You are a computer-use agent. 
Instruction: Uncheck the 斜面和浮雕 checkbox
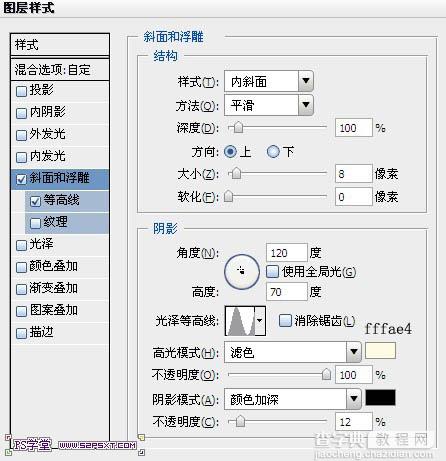pos(21,179)
